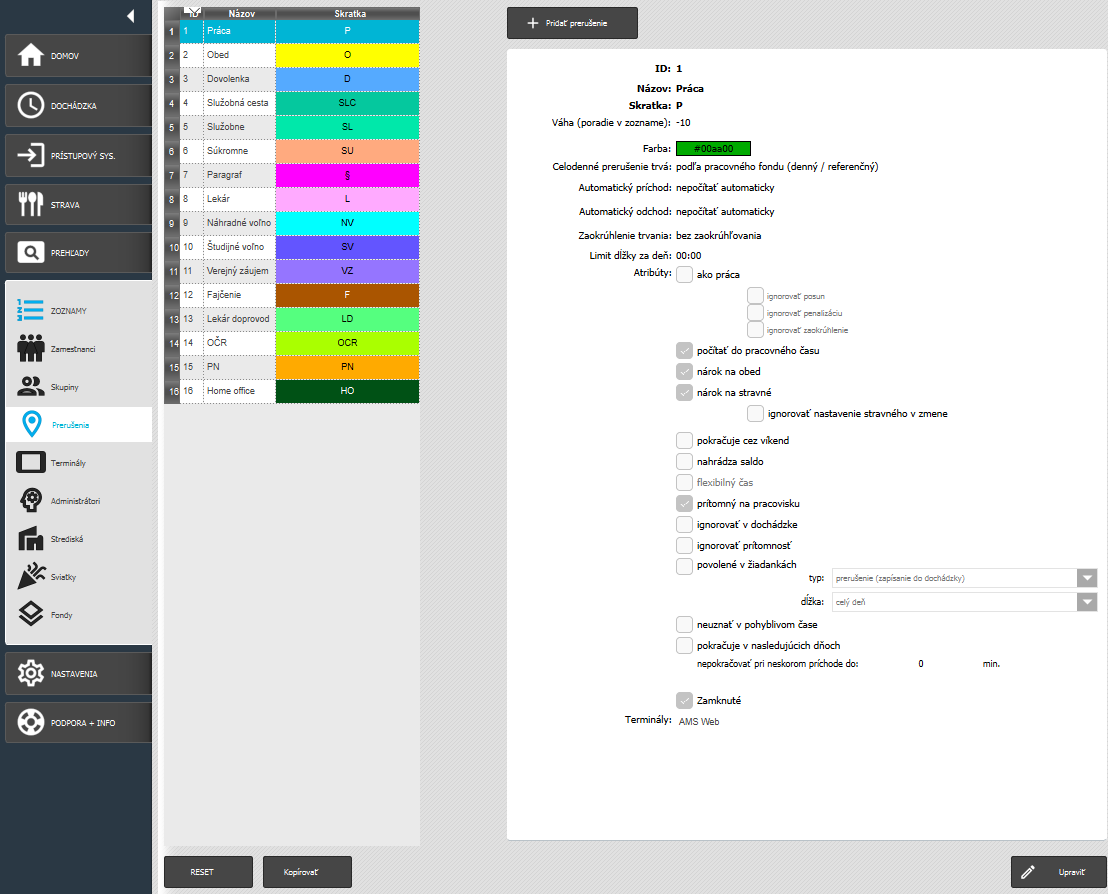Screen dimensions: 1108x894
Task: Collapse the sidebar with the left arrow
Action: [x=130, y=15]
